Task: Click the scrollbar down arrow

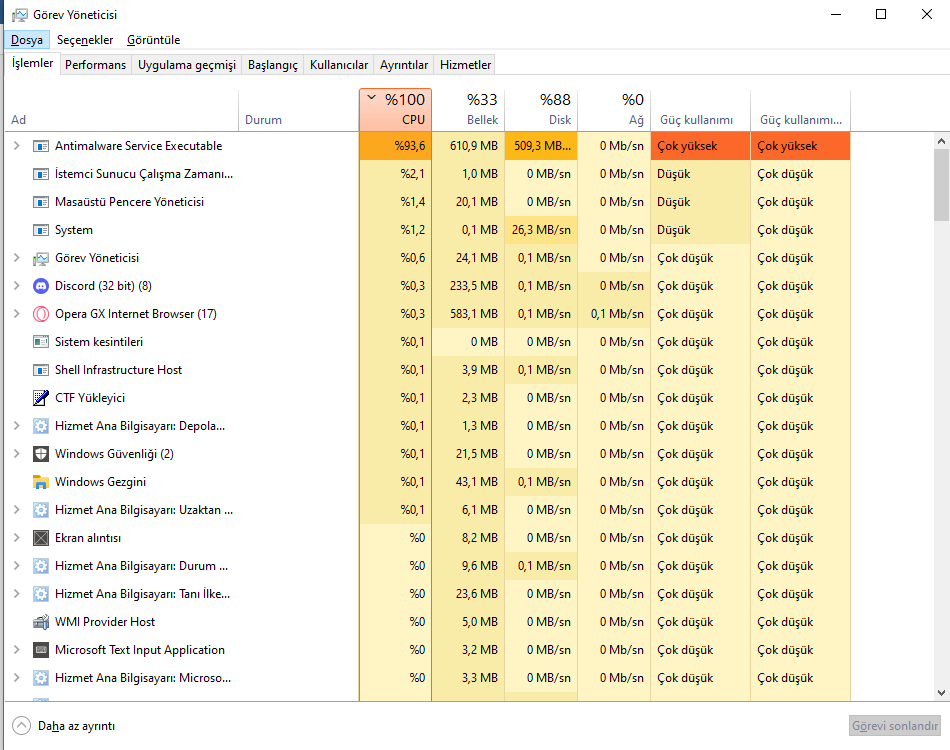Action: [x=941, y=692]
